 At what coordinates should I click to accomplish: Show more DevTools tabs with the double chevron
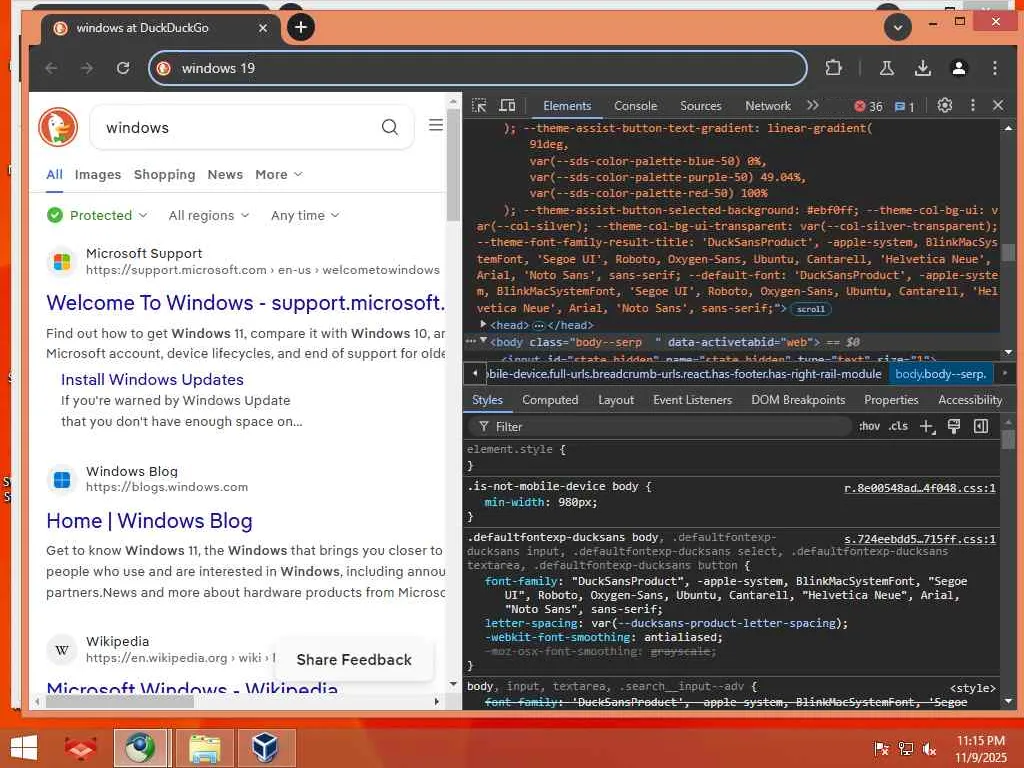tap(812, 106)
